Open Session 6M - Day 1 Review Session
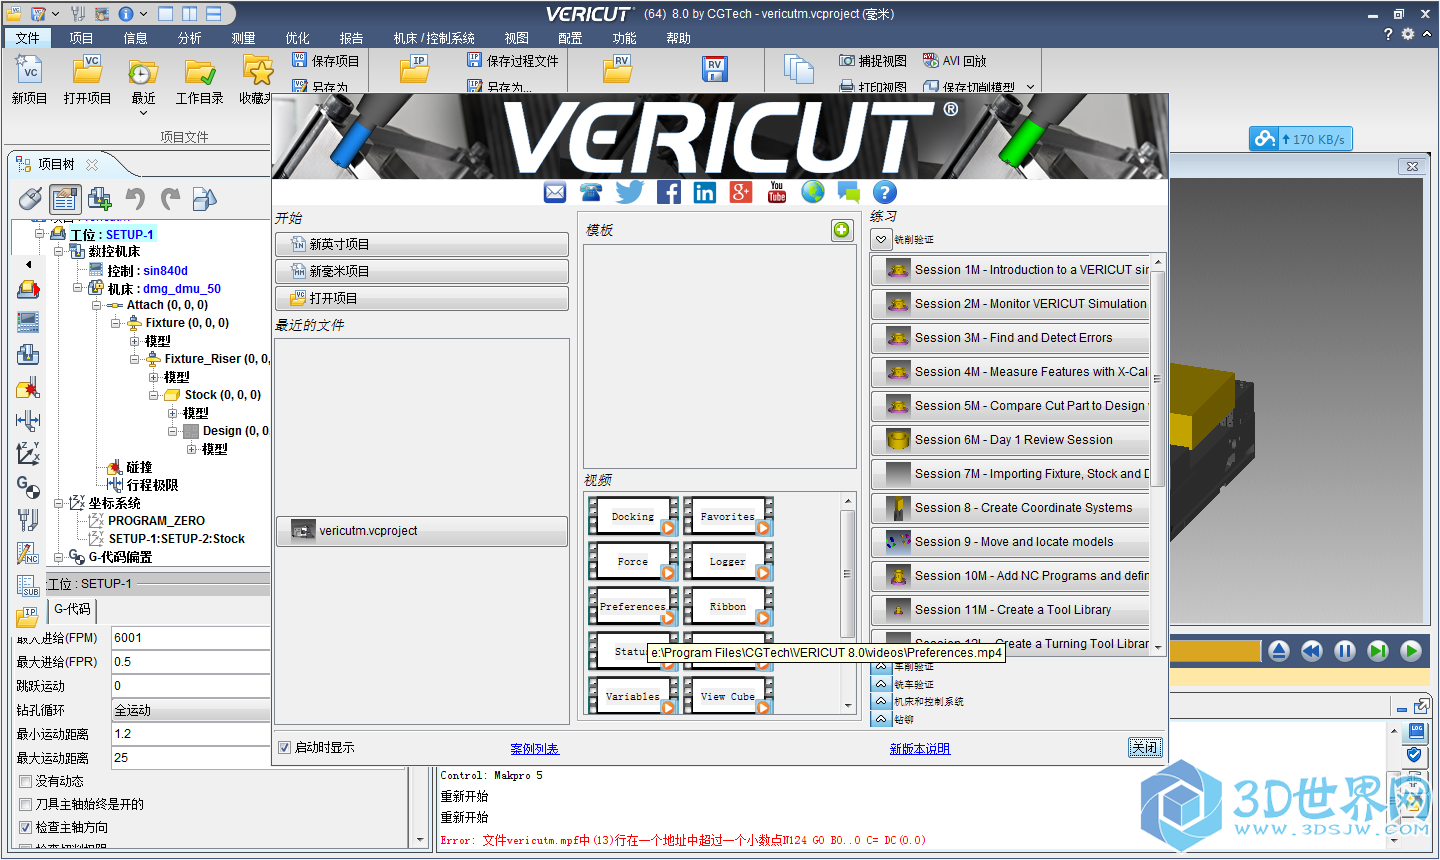This screenshot has height=860, width=1440. [x=1010, y=440]
